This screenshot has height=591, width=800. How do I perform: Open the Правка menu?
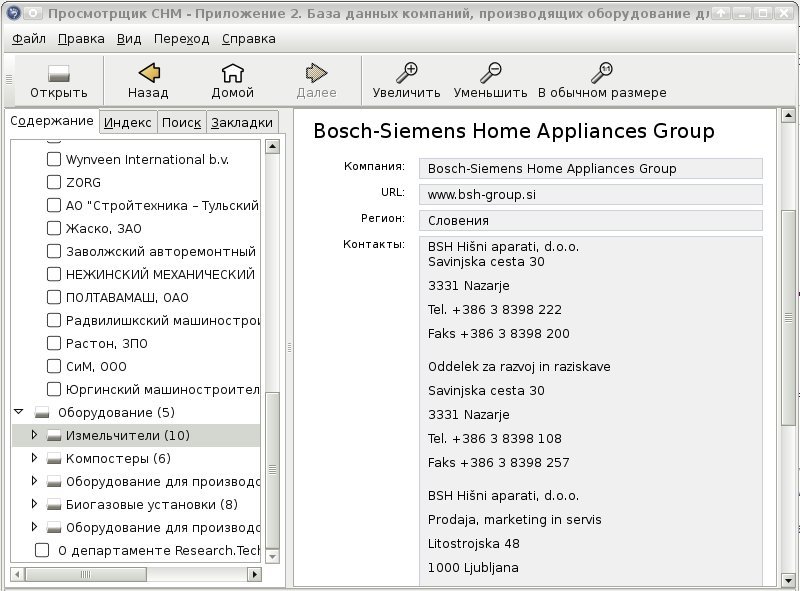pos(81,39)
